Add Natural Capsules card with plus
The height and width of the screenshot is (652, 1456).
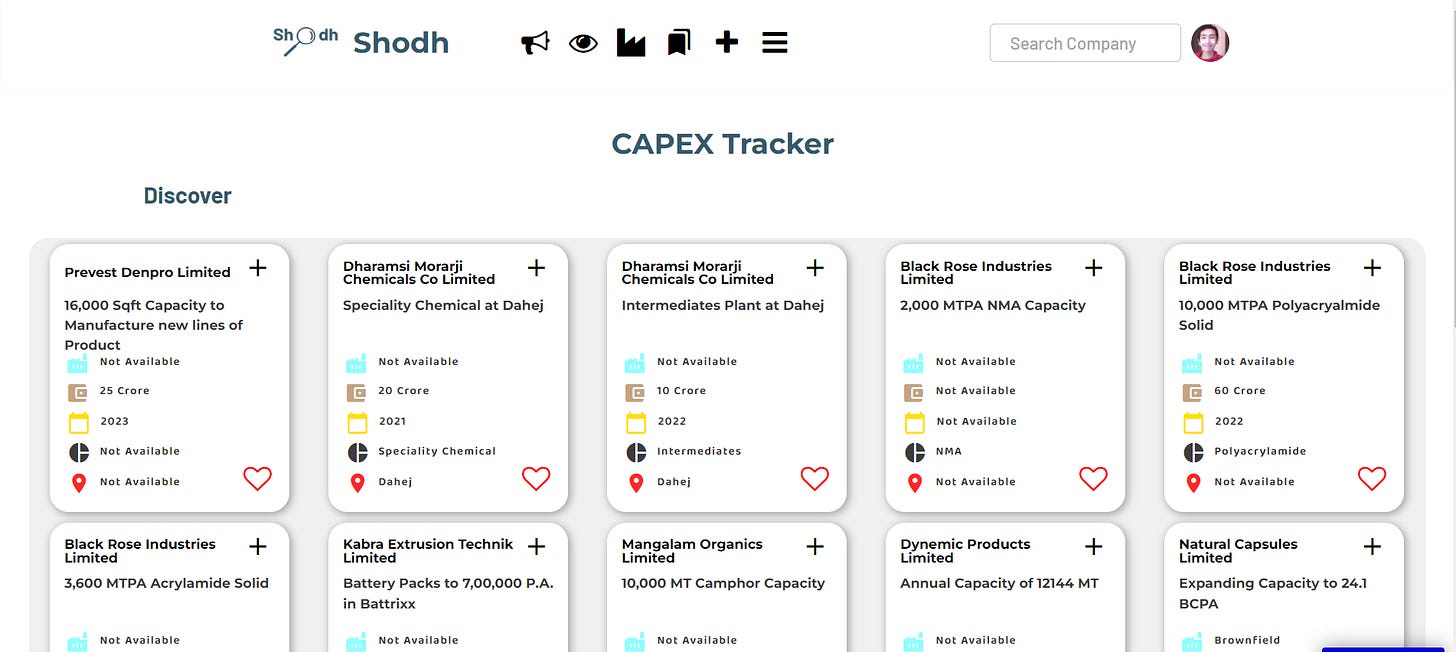pyautogui.click(x=1373, y=546)
